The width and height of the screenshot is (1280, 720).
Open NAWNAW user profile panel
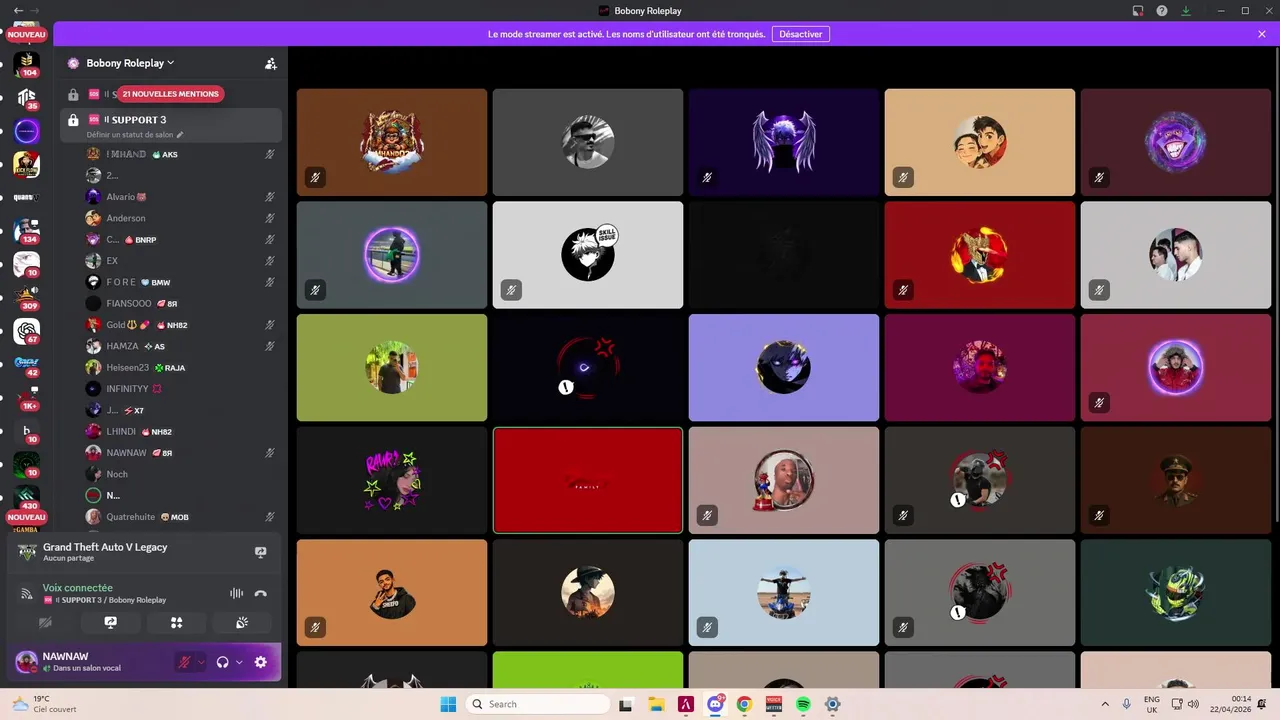[x=90, y=662]
